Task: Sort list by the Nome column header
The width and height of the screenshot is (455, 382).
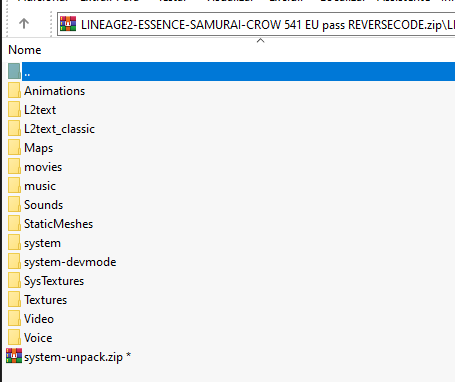Action: tap(25, 50)
